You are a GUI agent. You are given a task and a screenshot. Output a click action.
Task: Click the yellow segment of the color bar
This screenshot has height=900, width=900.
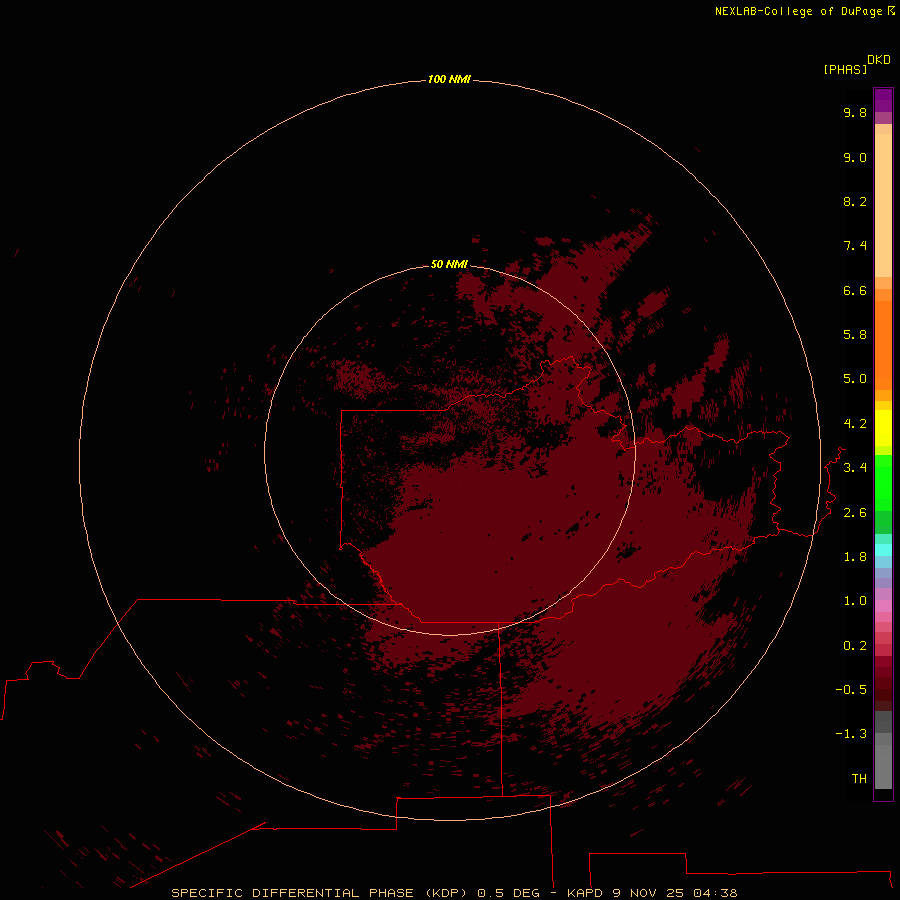click(883, 428)
